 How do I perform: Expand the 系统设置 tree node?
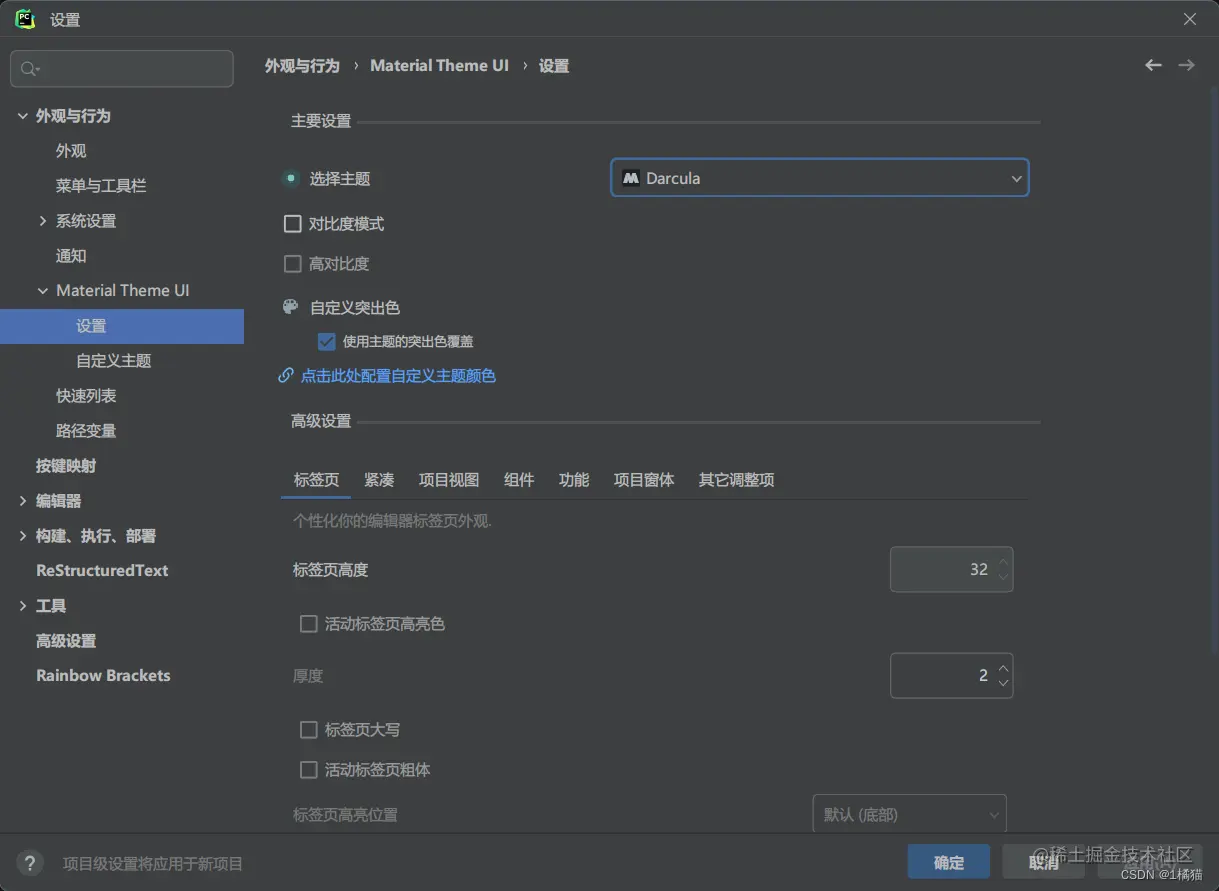[x=43, y=221]
